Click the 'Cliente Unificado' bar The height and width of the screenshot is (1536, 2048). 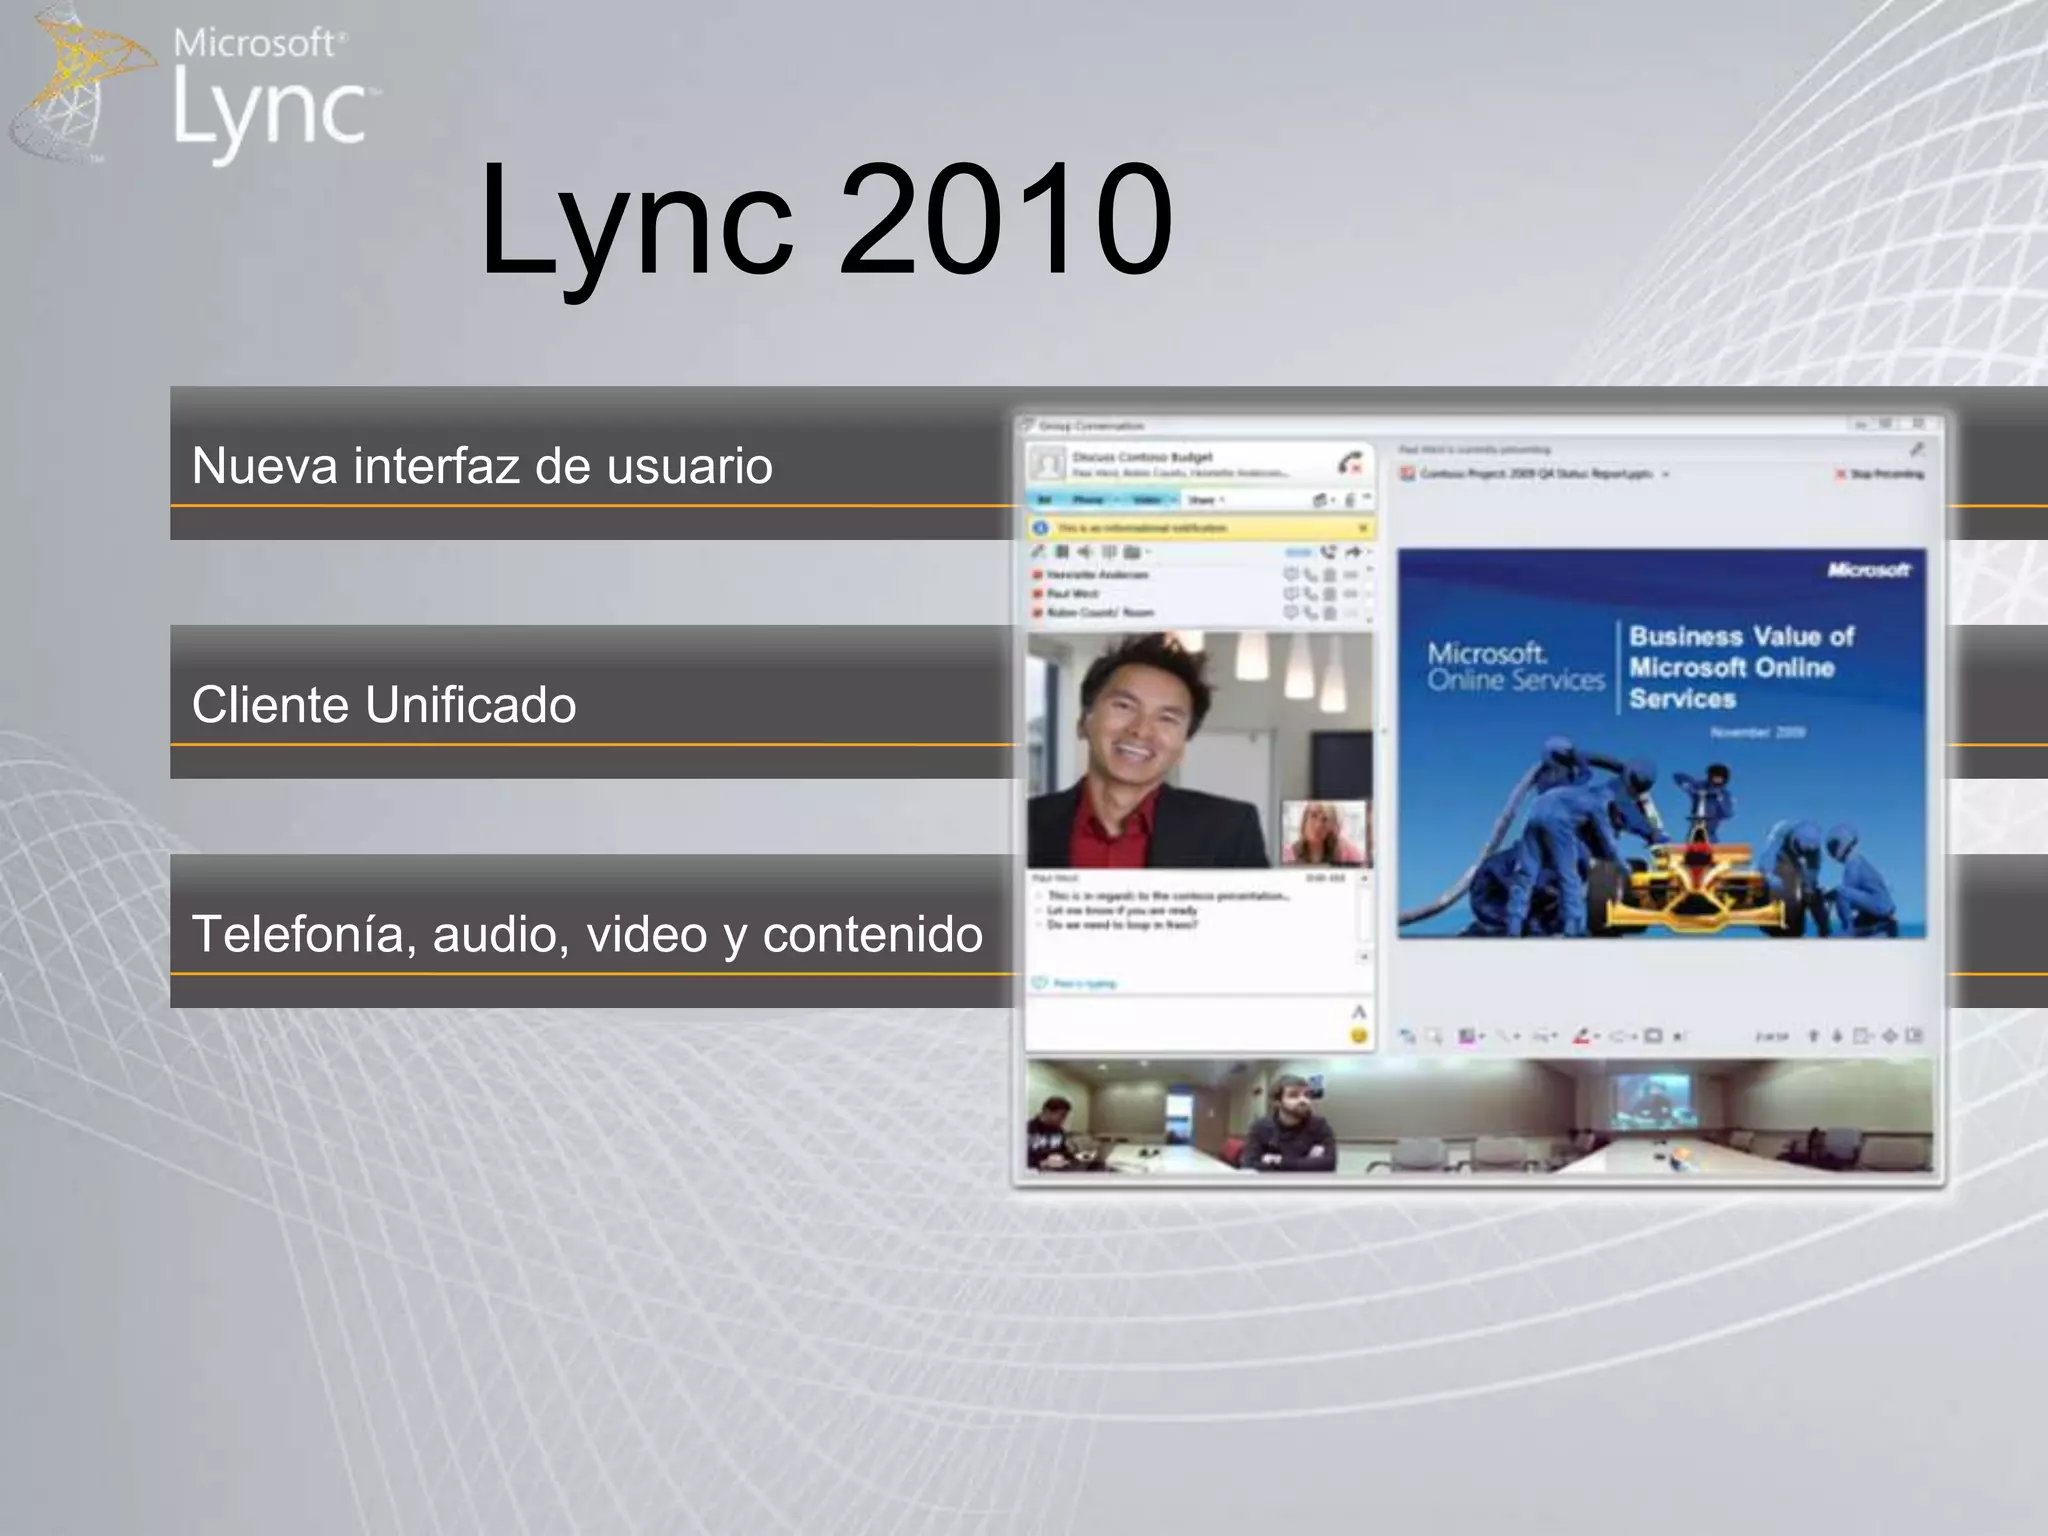[x=594, y=702]
